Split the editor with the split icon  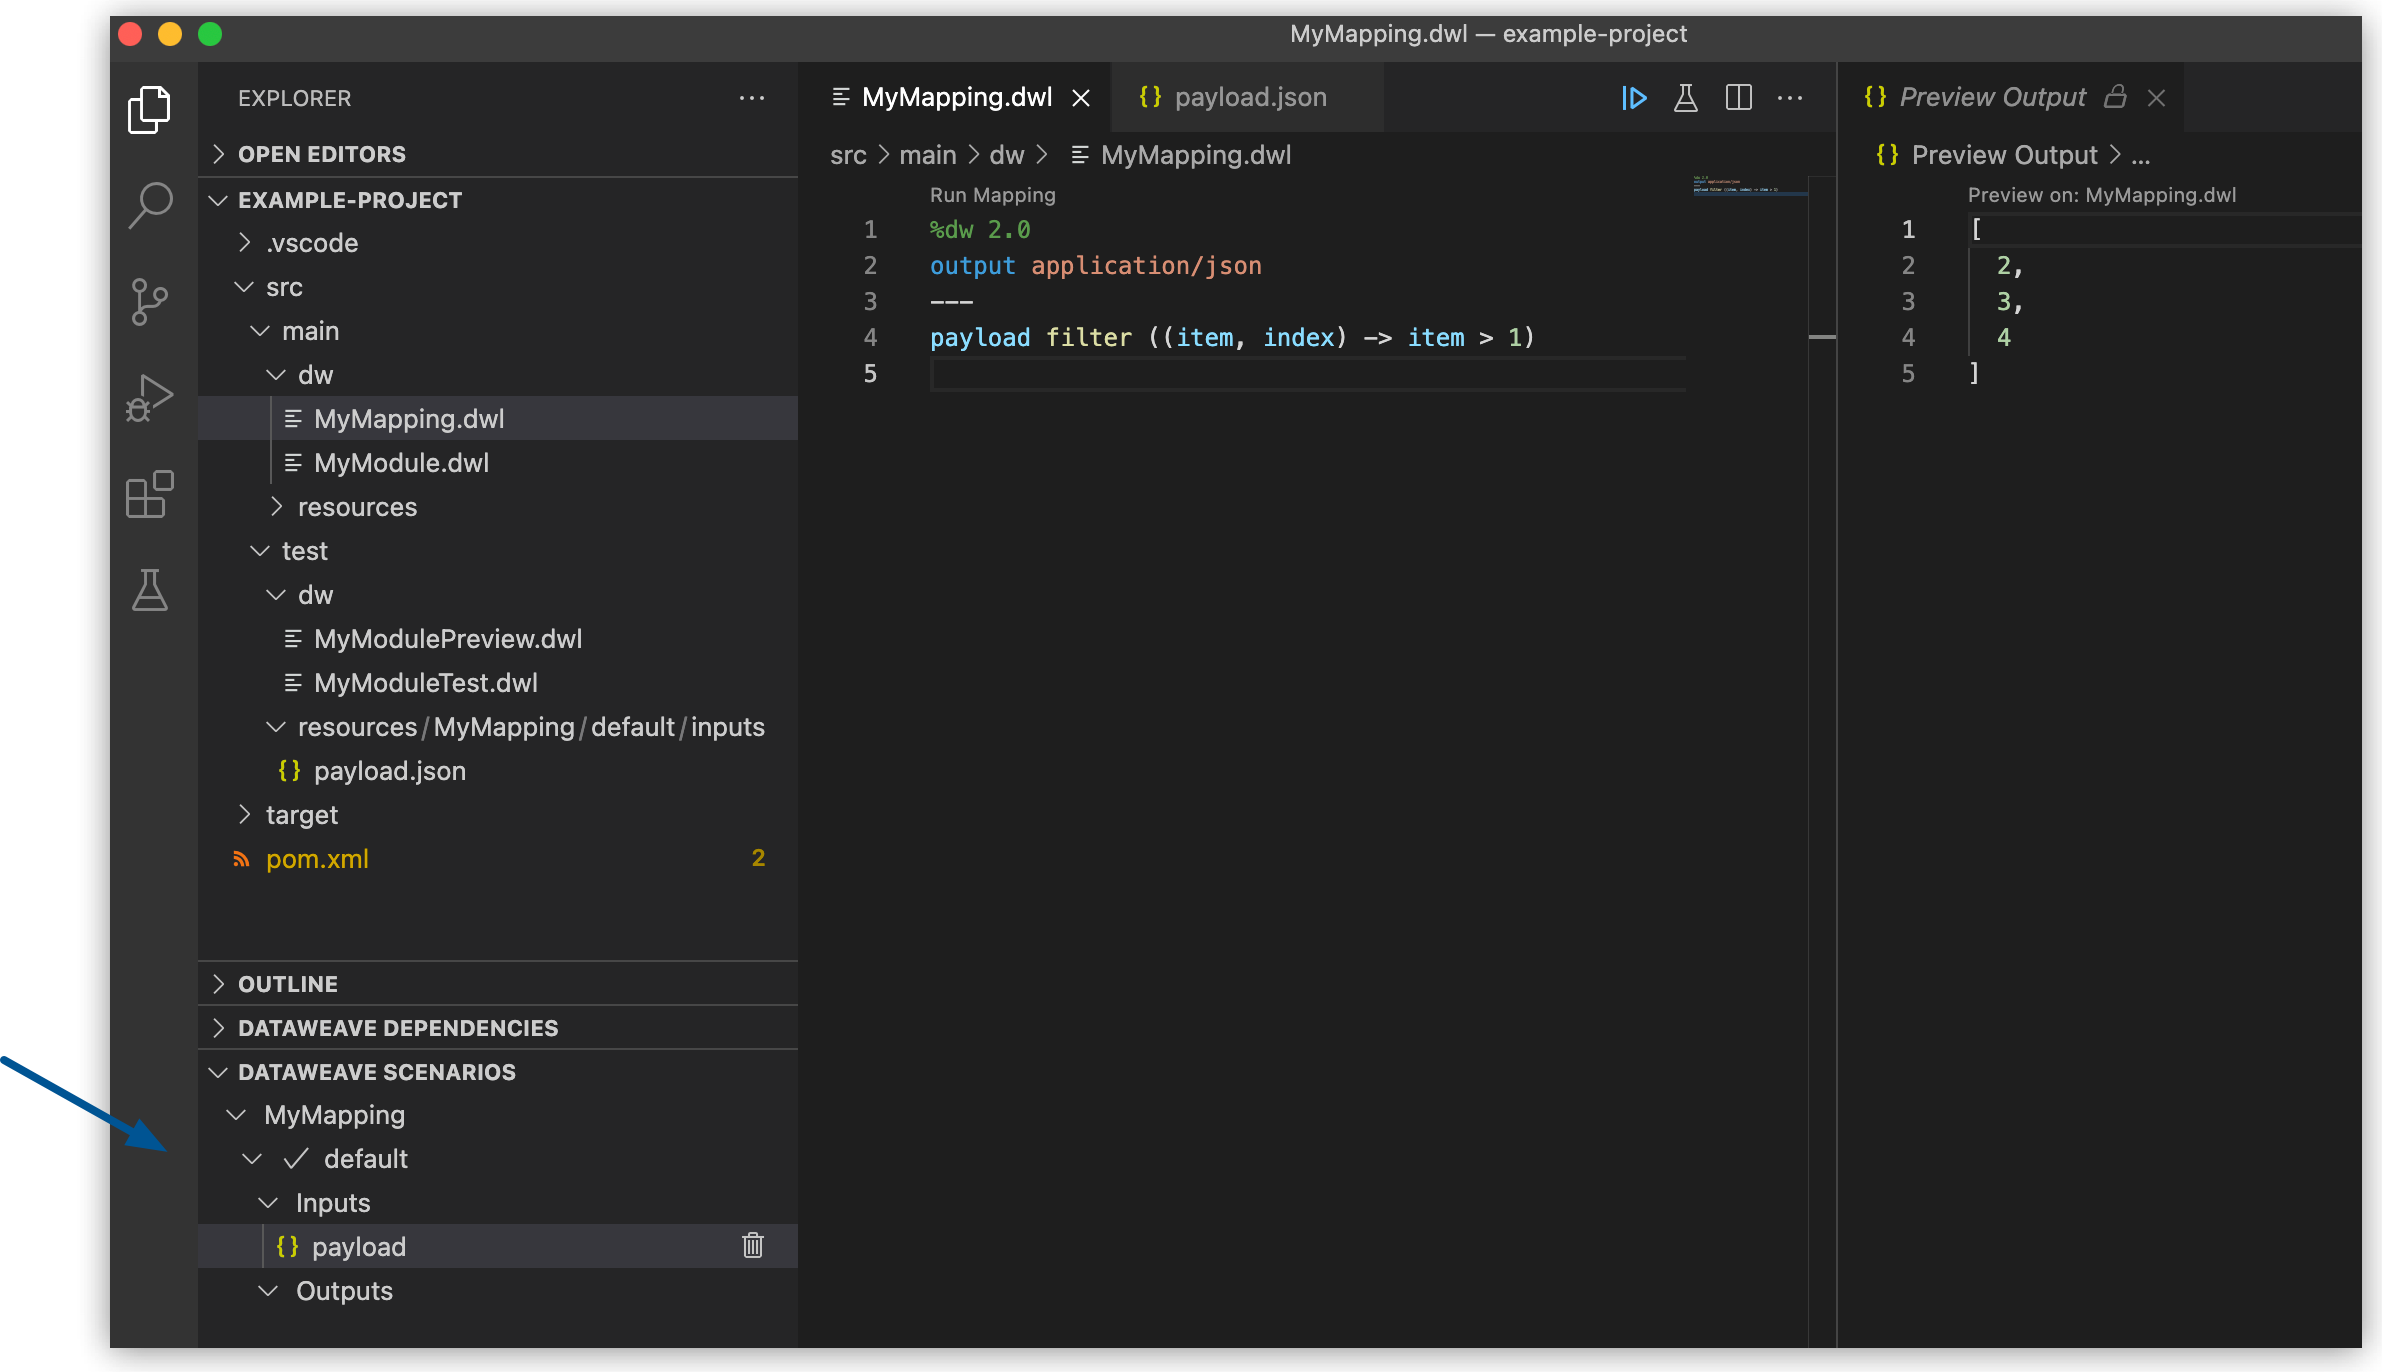1739,97
